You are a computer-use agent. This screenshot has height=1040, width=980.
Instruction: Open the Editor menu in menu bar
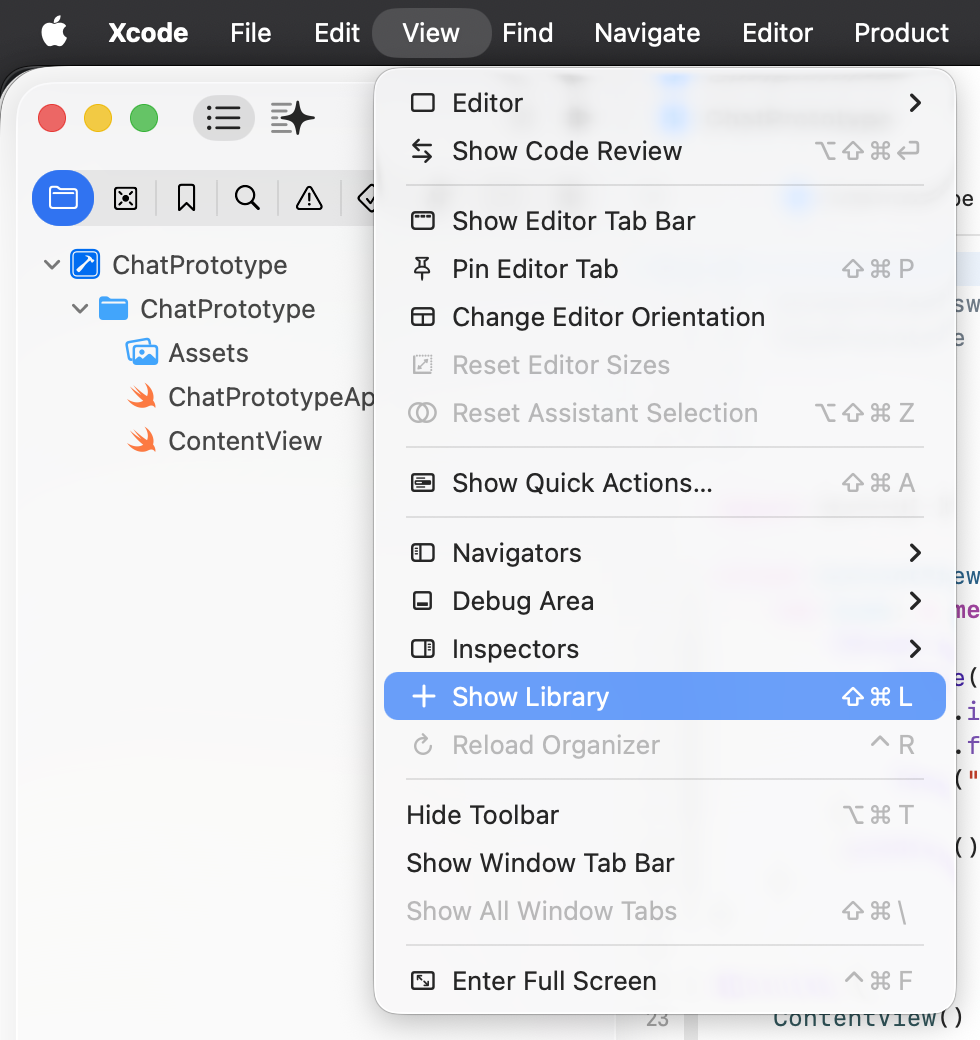point(777,32)
